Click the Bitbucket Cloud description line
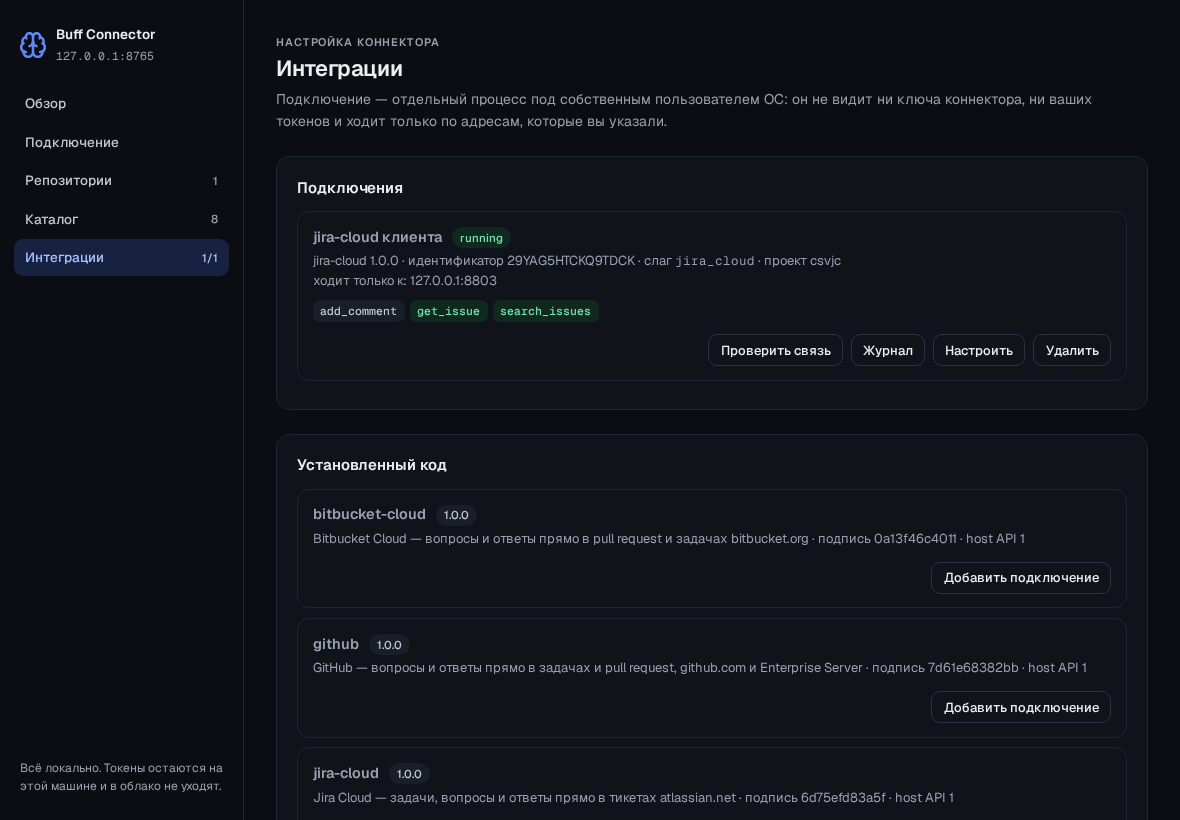The width and height of the screenshot is (1180, 820). 669,539
